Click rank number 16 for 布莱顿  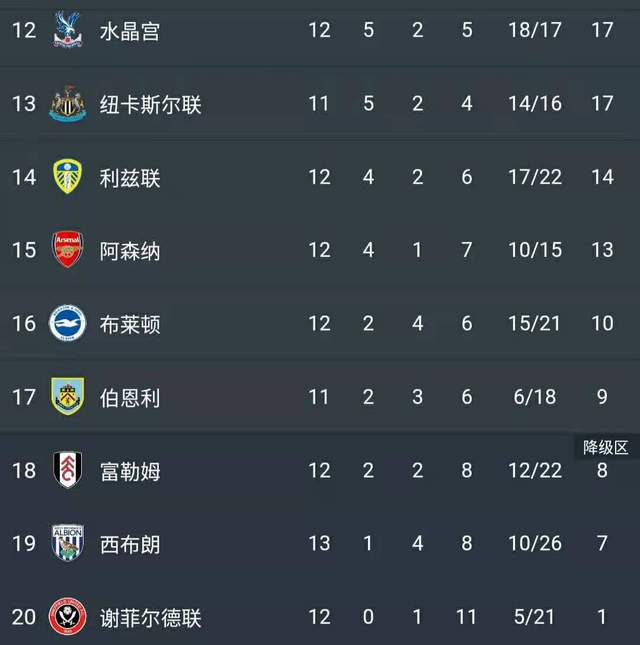pos(24,323)
